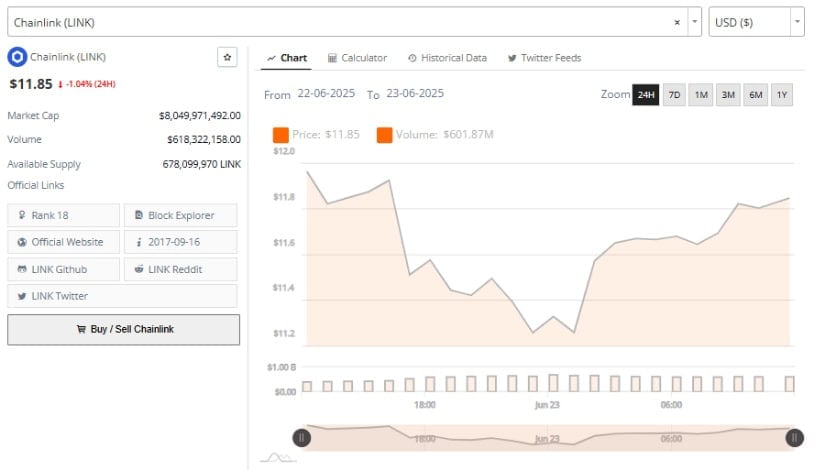Open the Block Explorer link
Viewport: 825px width, 470px height.
tap(180, 215)
